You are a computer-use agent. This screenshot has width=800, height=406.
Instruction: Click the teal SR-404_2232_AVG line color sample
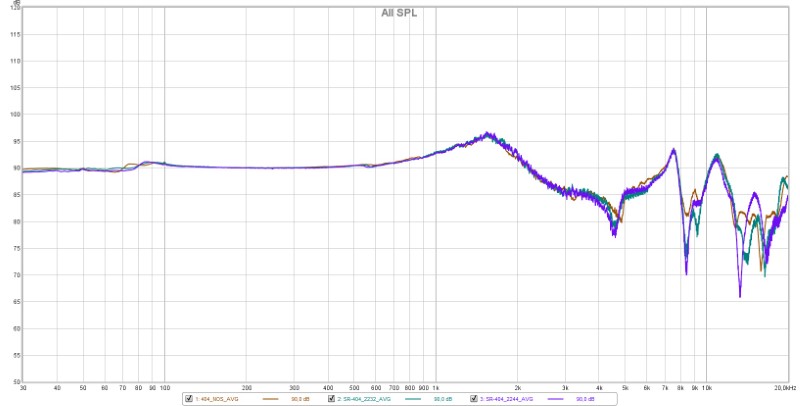(414, 398)
